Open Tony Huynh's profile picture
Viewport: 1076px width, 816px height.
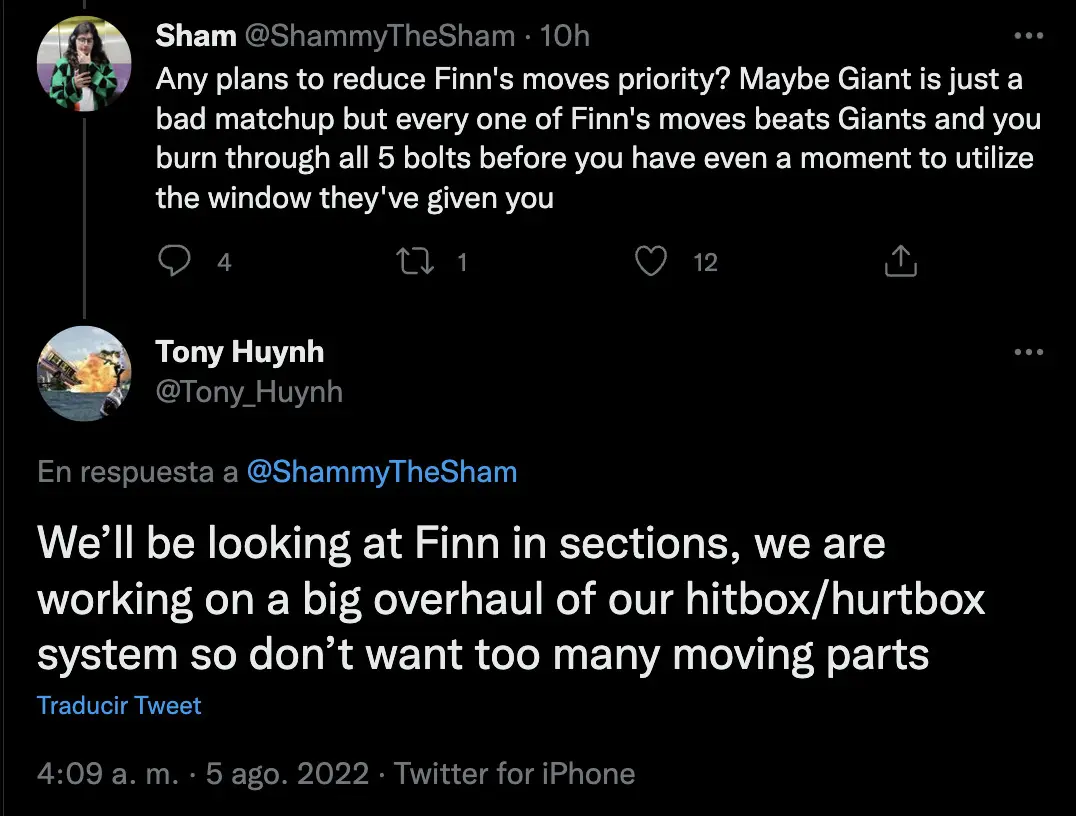pos(84,373)
